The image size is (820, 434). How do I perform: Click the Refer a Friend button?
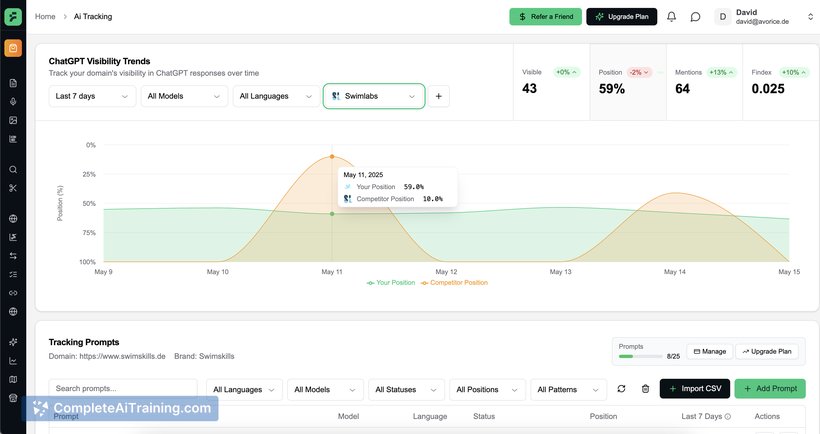[545, 17]
